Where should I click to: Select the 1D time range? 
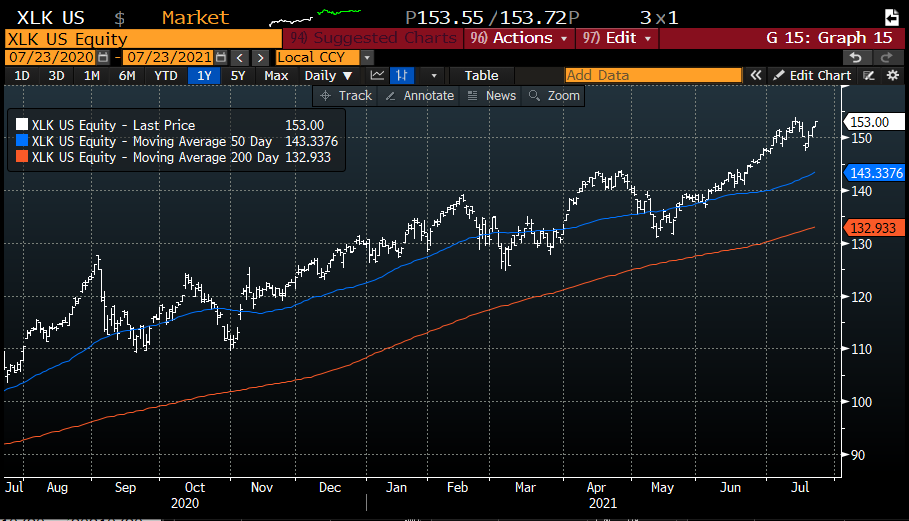[22, 75]
